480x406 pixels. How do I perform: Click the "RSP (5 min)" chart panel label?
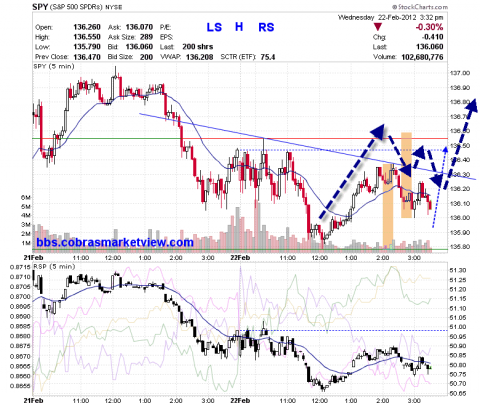coord(54,267)
